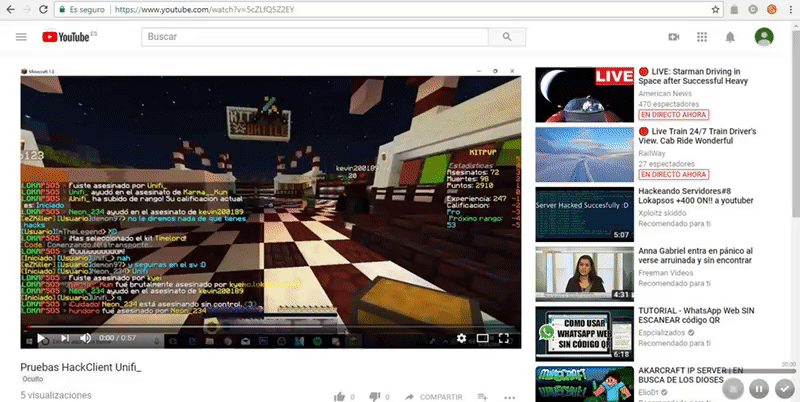Screen dimensions: 800x402
Task: Click the YouTube home logo
Action: (66, 37)
